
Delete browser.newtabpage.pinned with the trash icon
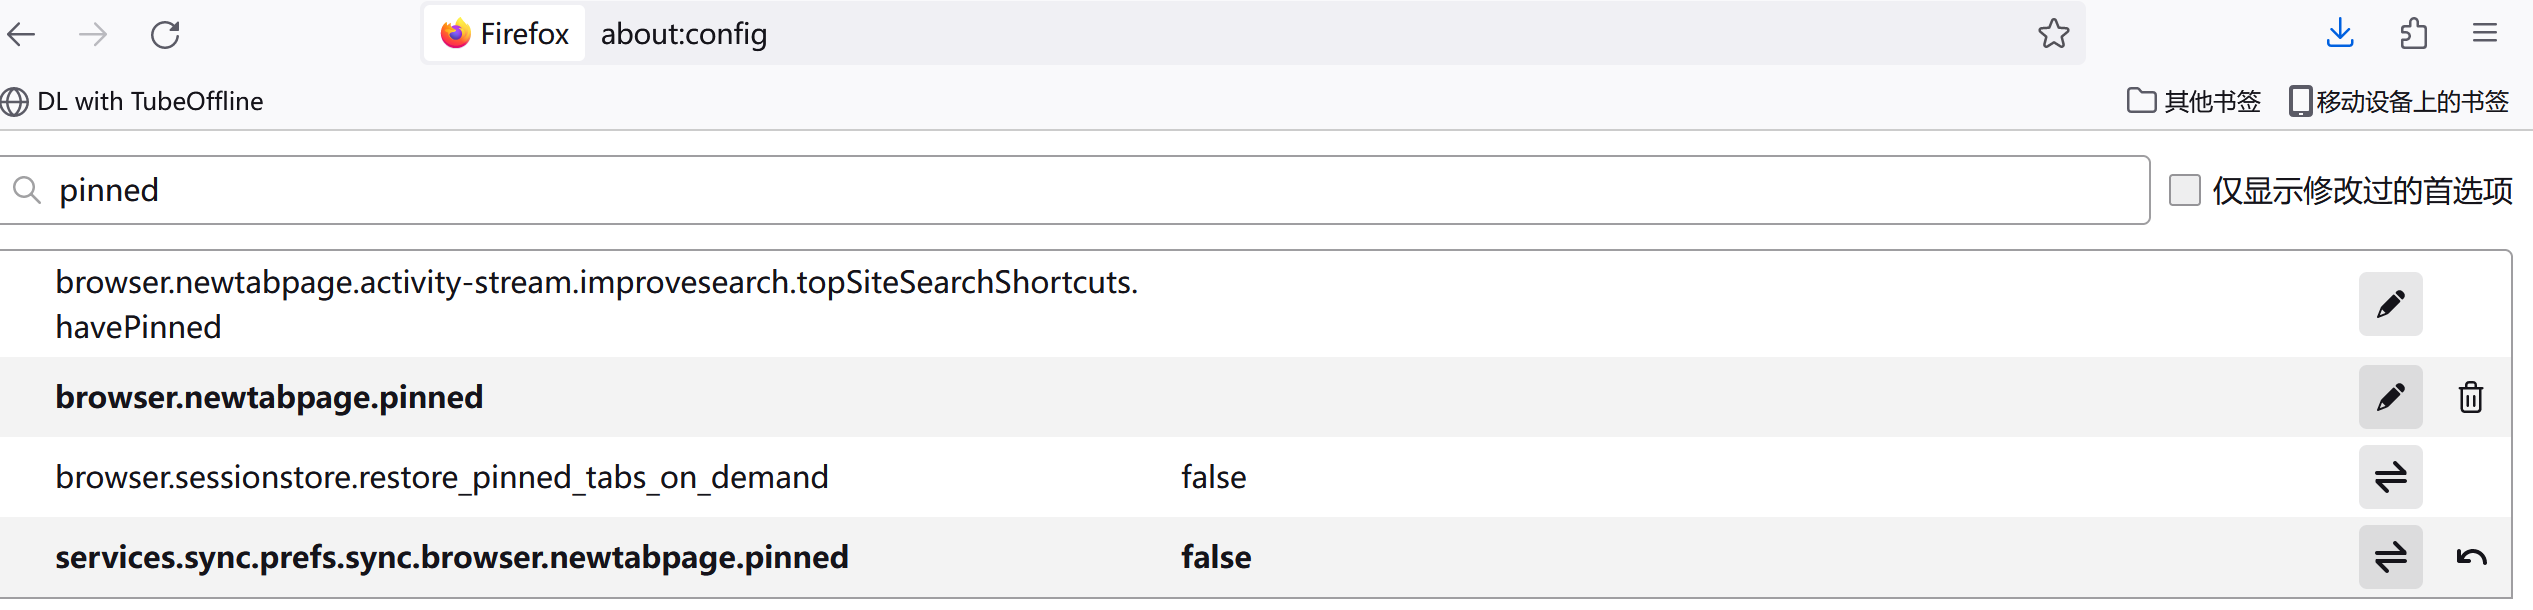[x=2470, y=397]
